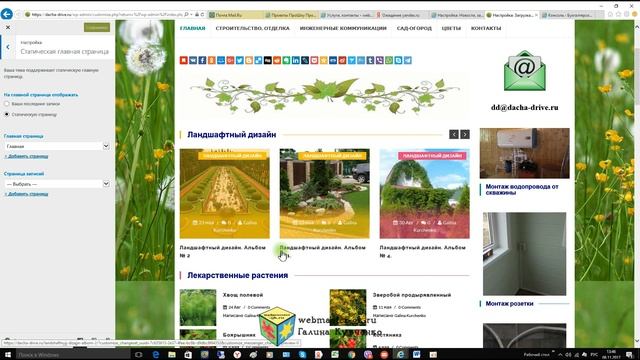This screenshot has width=640, height=360.
Task: Share page via WhatsApp icon
Action: [x=389, y=60]
